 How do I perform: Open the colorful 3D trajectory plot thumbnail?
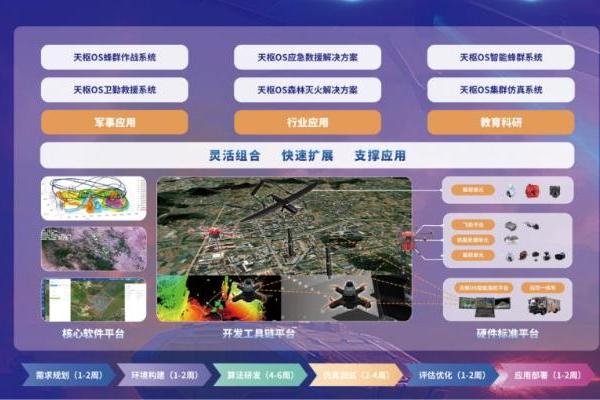(x=94, y=198)
